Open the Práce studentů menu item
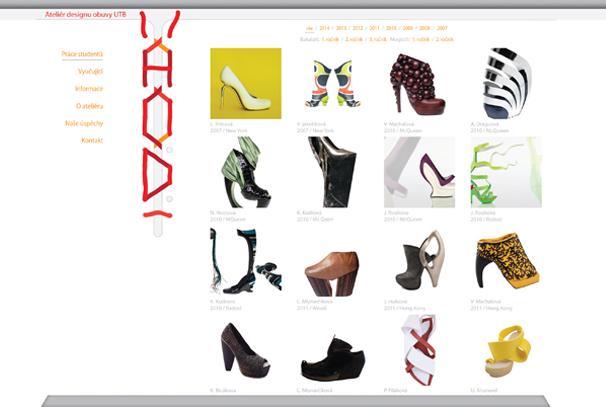 (82, 54)
